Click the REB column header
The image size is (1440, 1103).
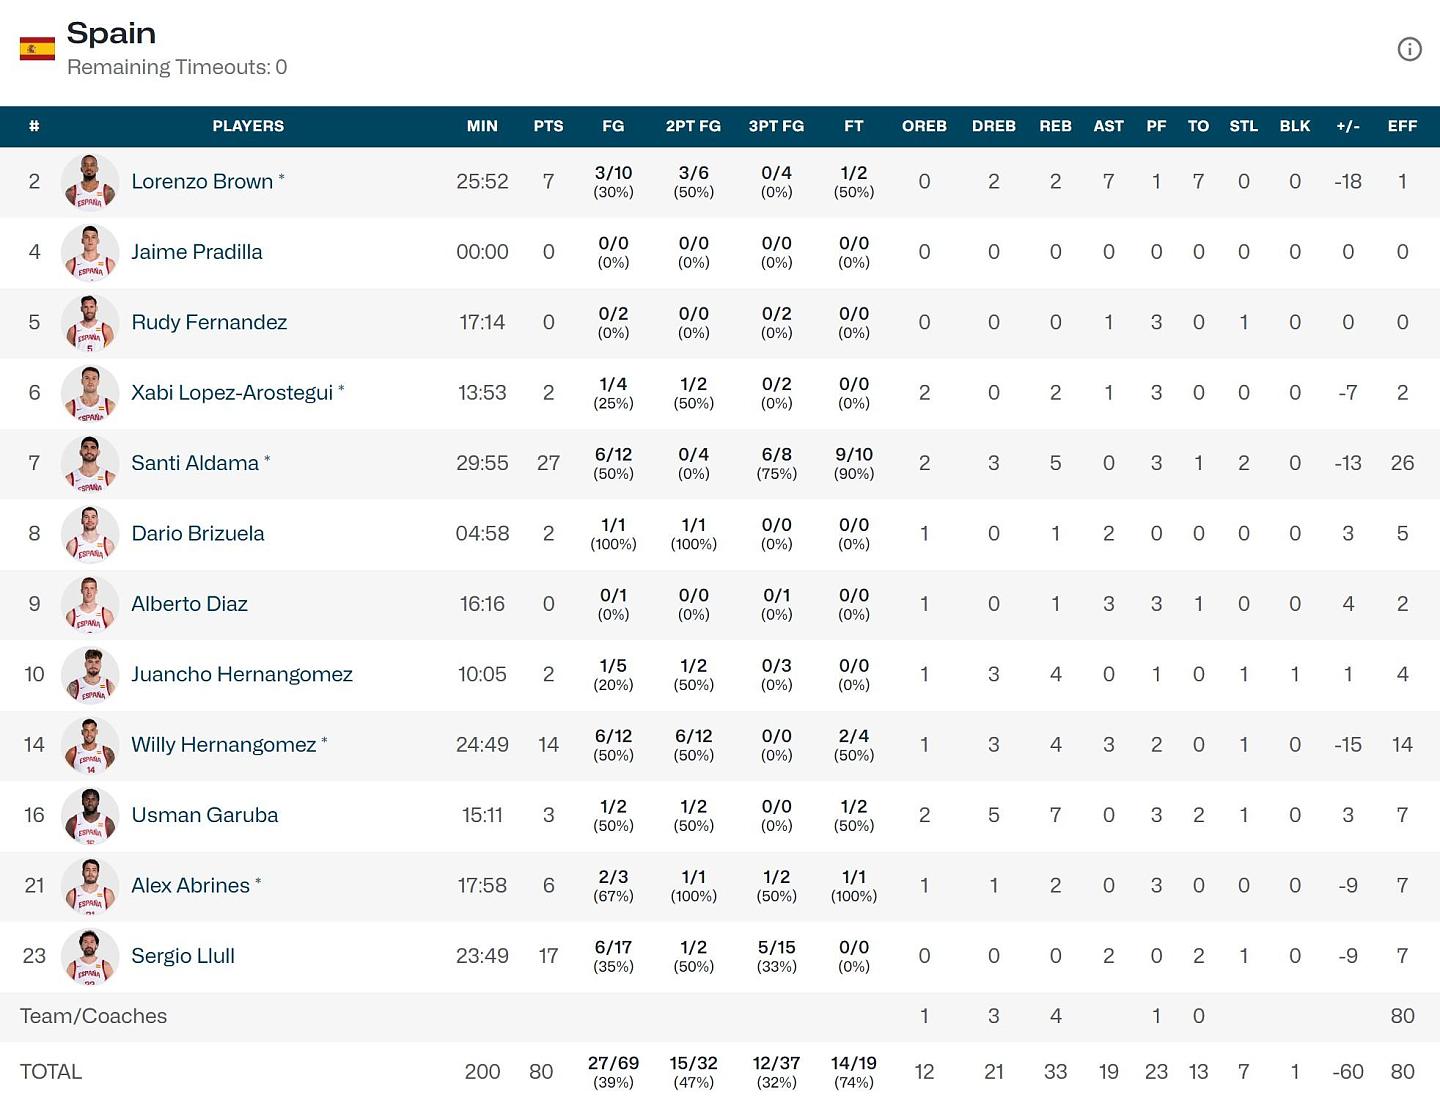point(1055,126)
